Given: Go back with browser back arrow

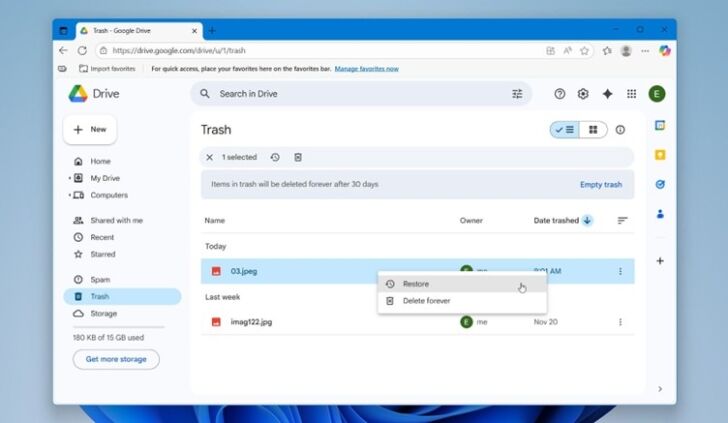Looking at the screenshot, I should pos(63,51).
